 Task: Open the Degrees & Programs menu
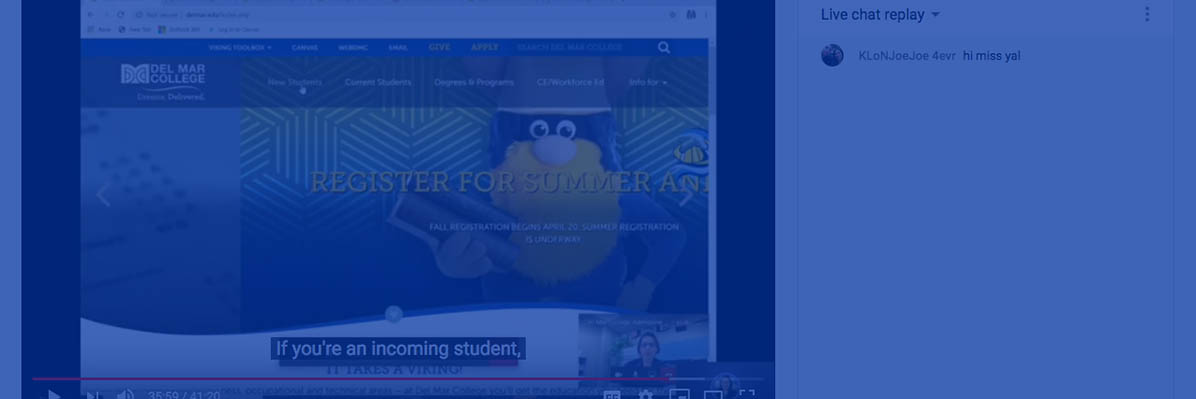[474, 82]
